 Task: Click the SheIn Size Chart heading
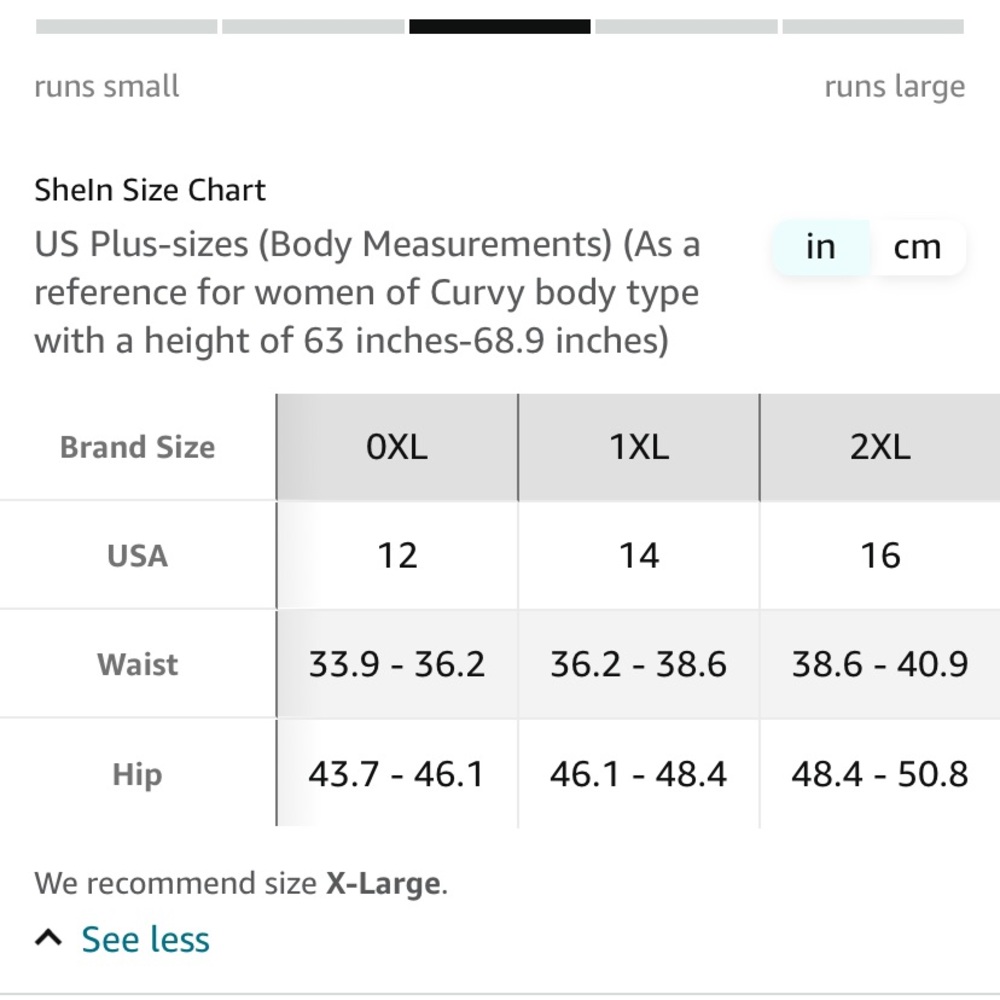click(x=150, y=190)
